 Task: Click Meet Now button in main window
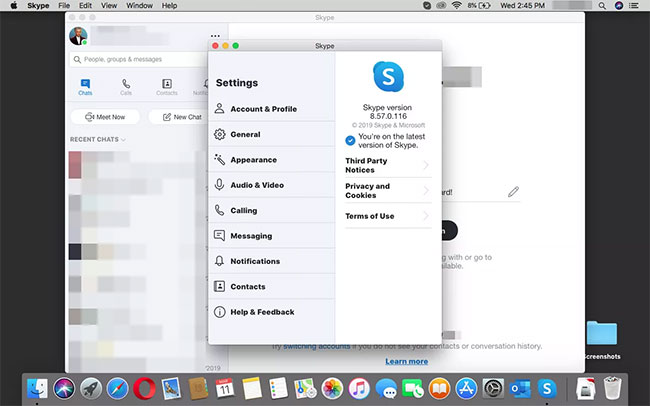click(x=105, y=117)
